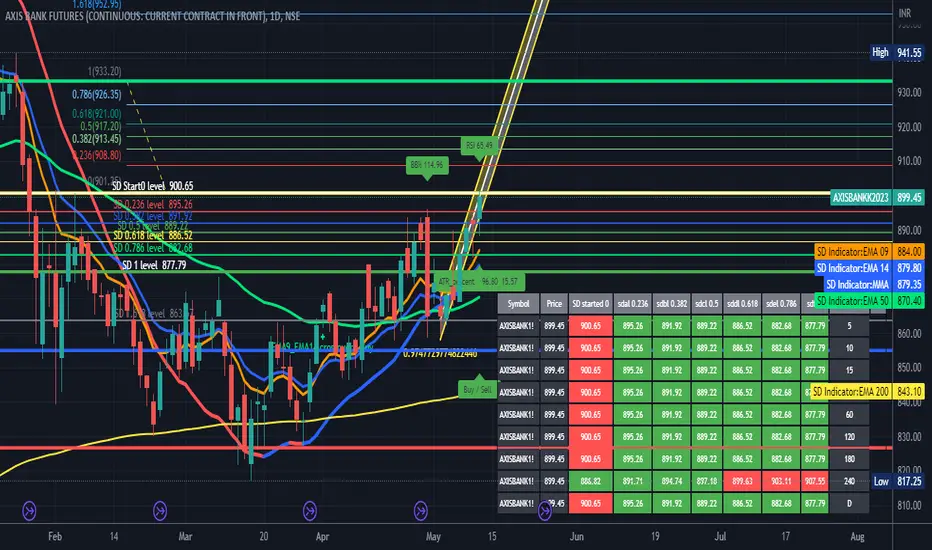Select the 0.236(908.80) Fibonacci level label
This screenshot has height=550, width=932.
[x=96, y=155]
